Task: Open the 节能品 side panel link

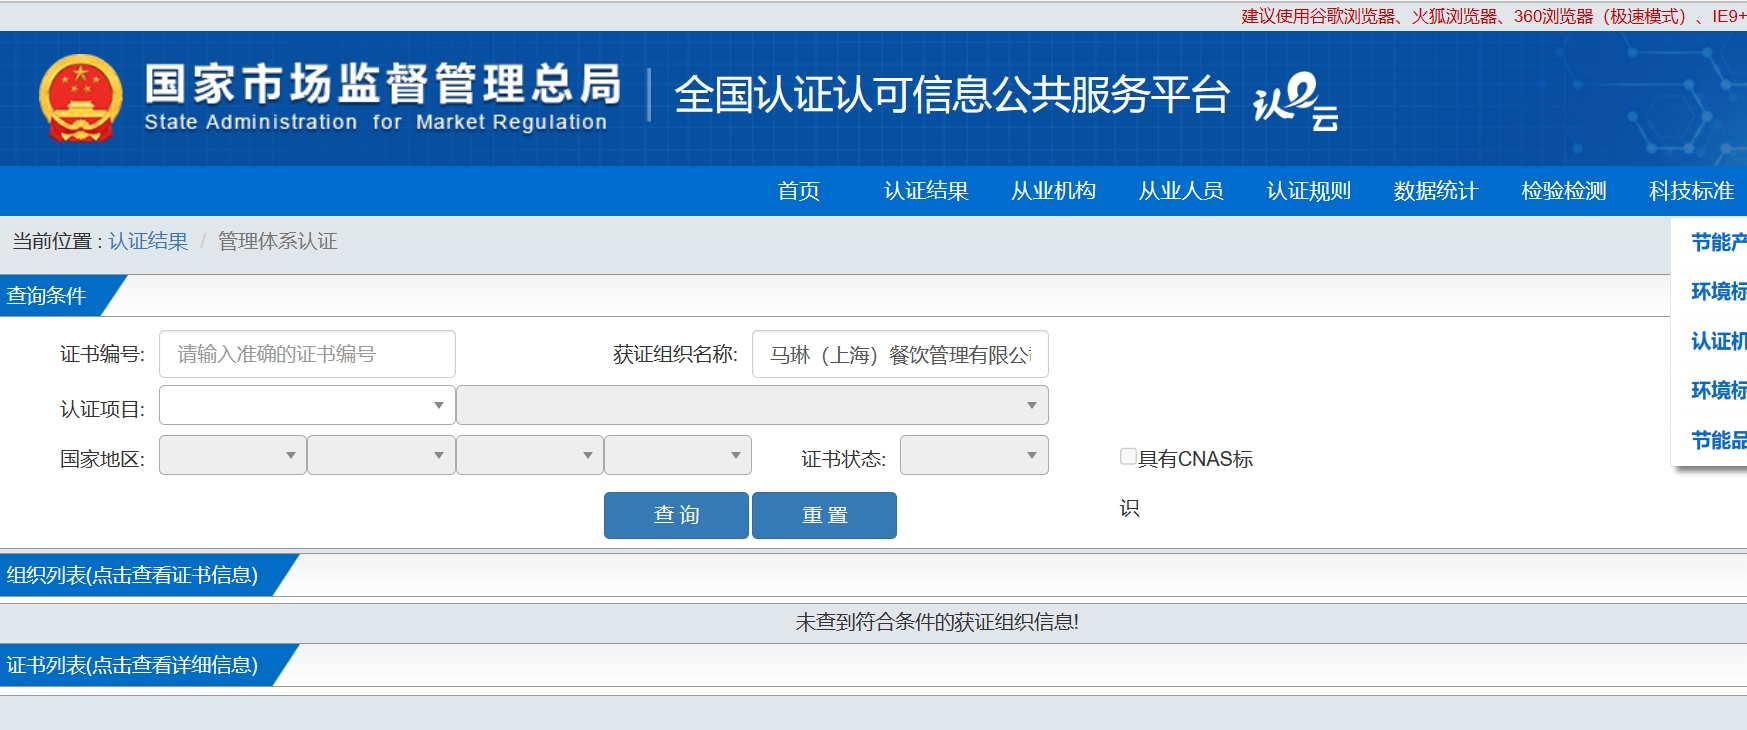Action: pos(1718,440)
